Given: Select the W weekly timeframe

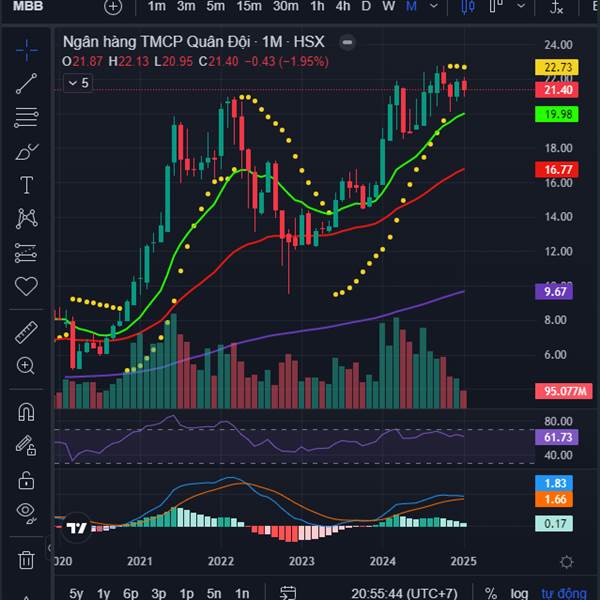Looking at the screenshot, I should click(x=389, y=6).
